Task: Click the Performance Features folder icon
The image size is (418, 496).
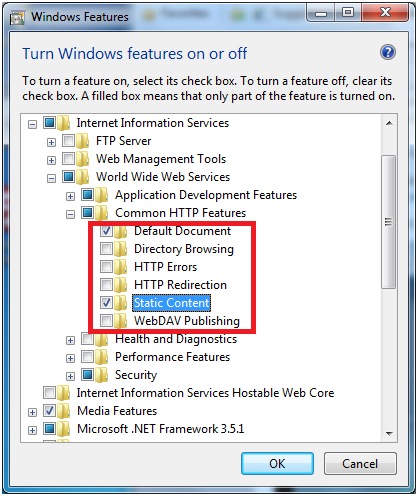Action: click(102, 357)
